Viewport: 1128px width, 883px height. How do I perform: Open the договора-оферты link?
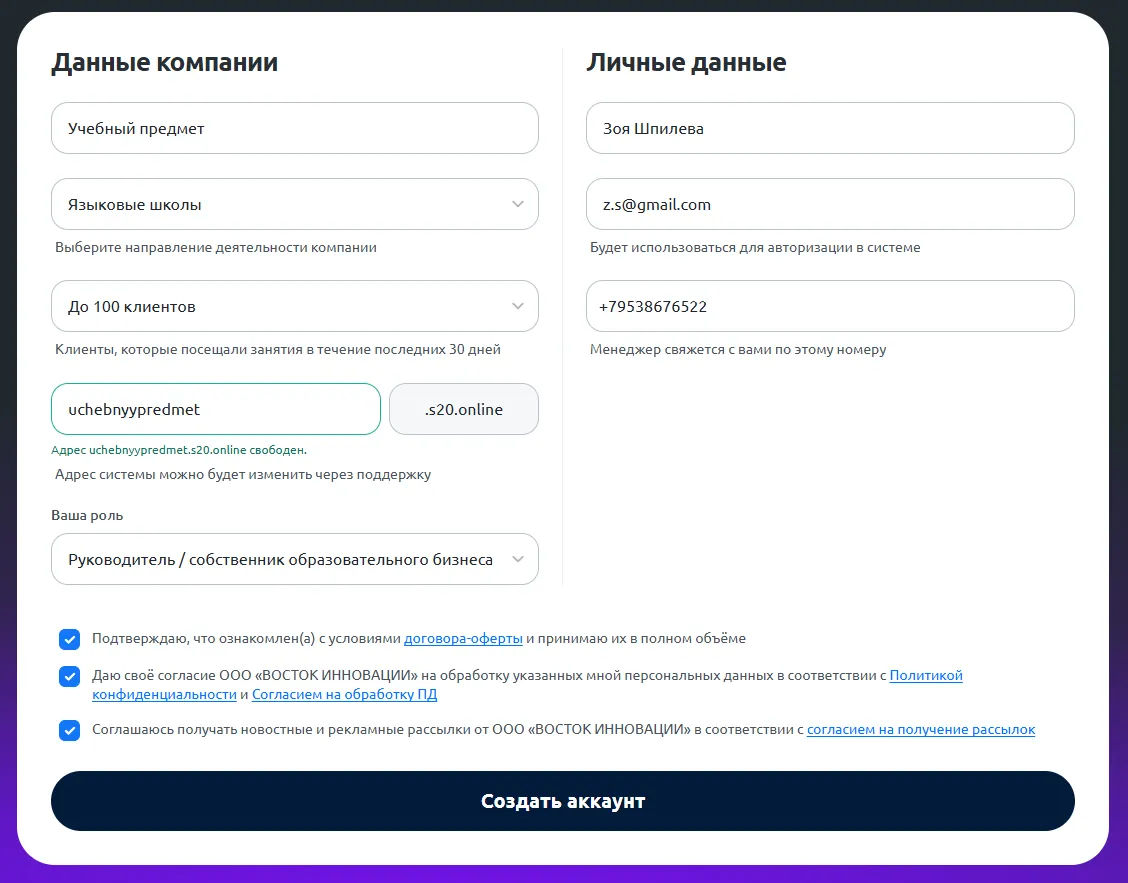463,638
